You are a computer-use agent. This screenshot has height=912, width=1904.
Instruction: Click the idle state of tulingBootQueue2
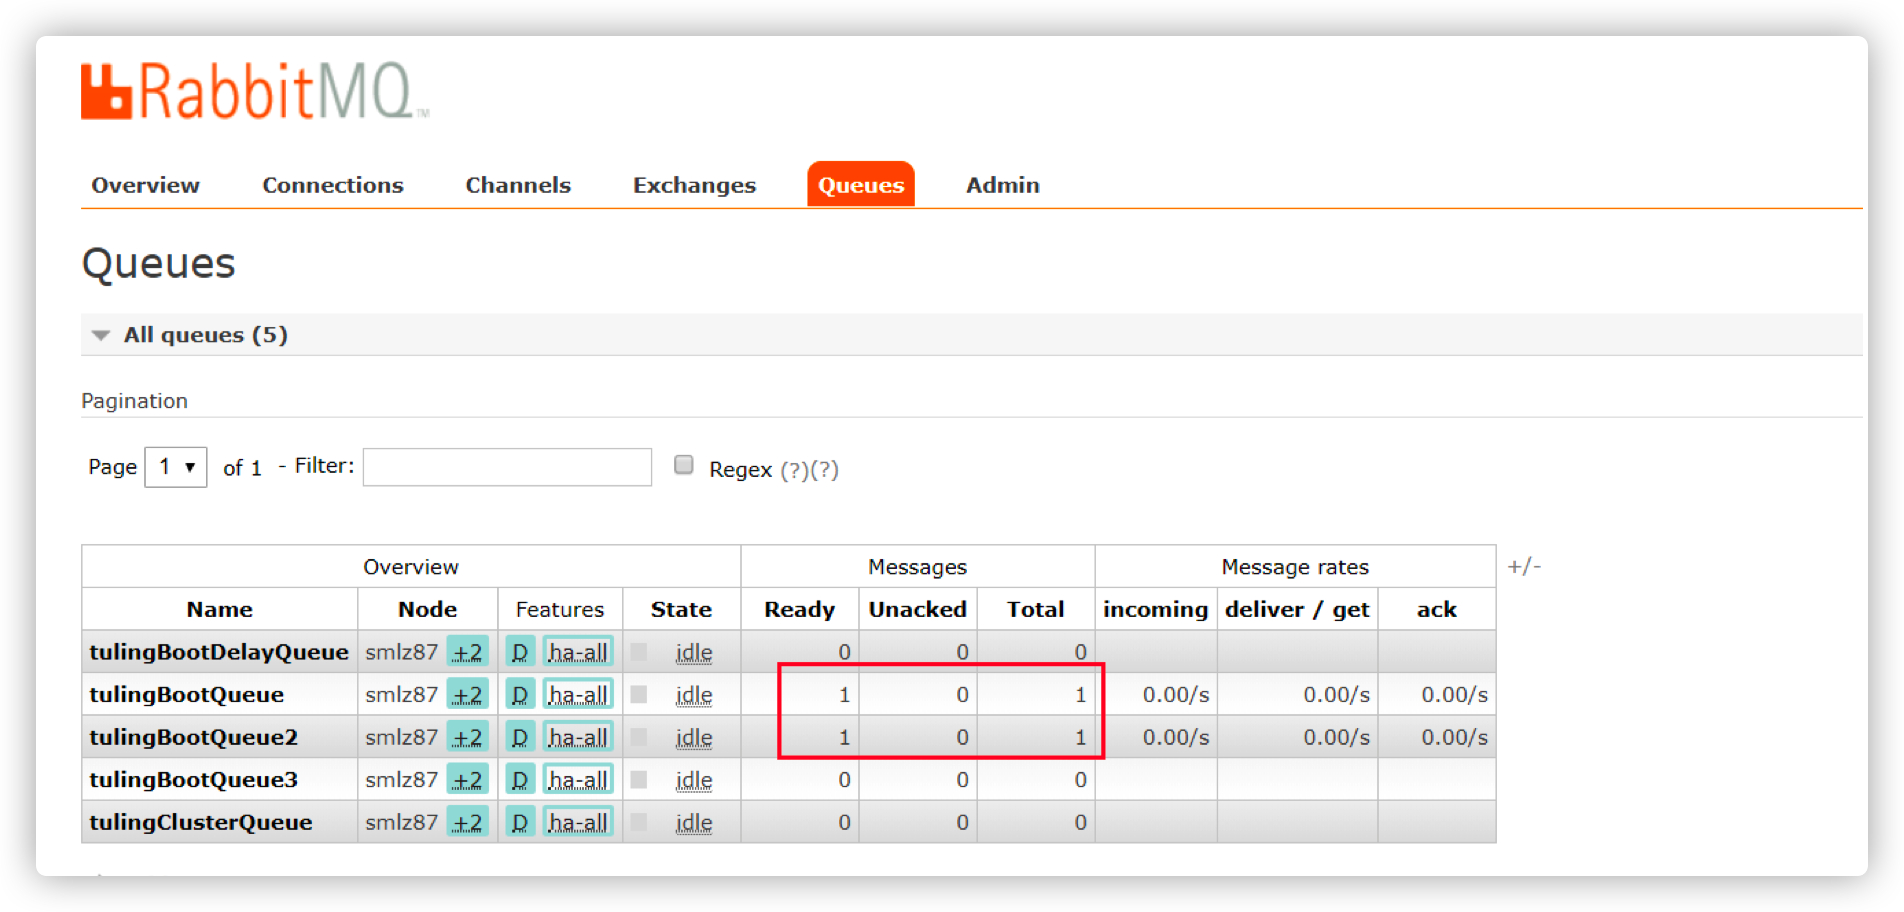[694, 738]
